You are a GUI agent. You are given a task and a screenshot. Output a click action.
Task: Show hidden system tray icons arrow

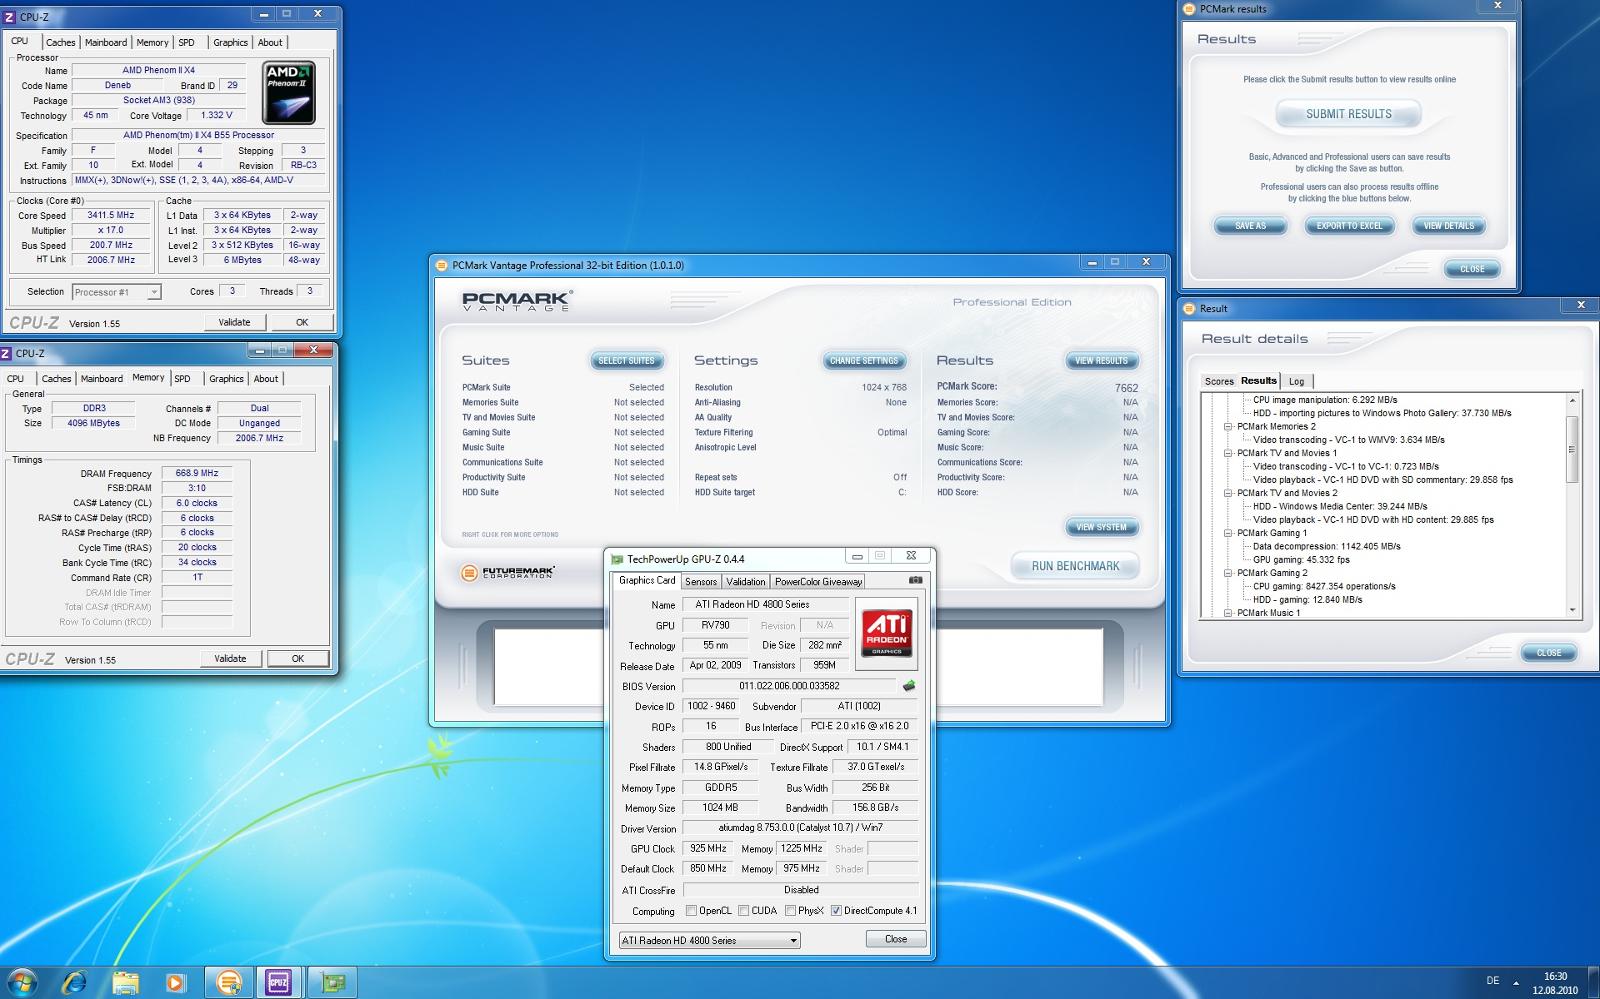tap(1516, 982)
